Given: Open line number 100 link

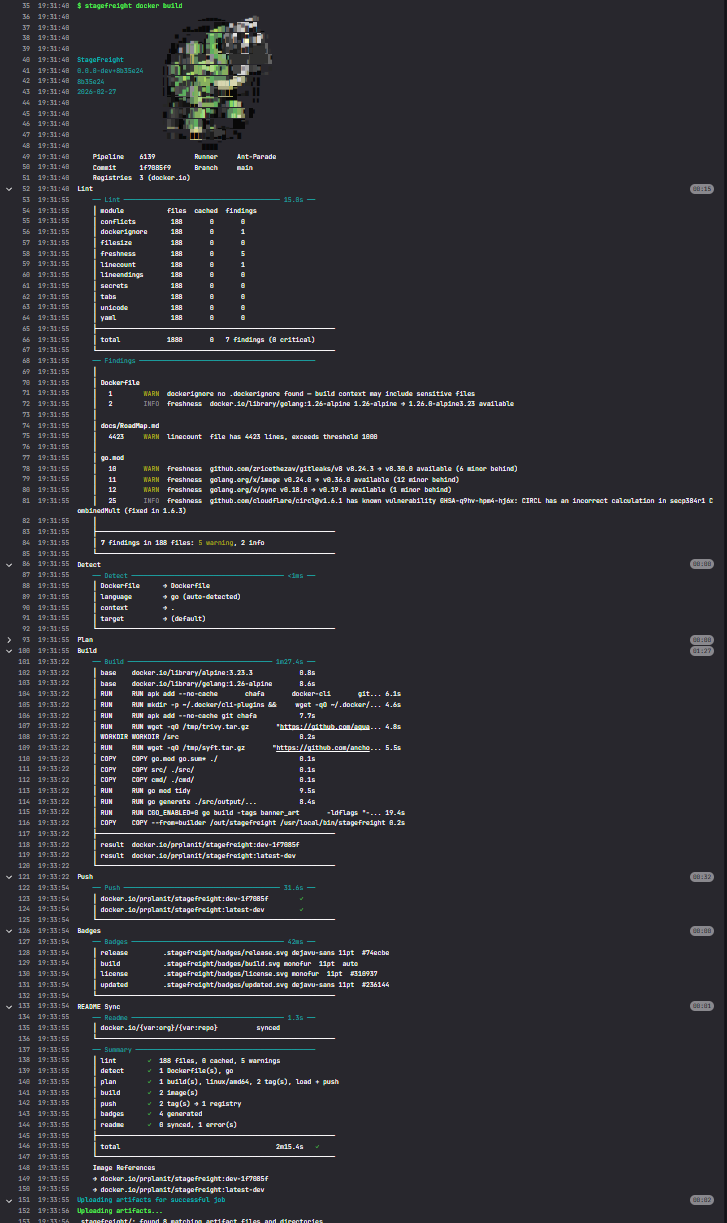Looking at the screenshot, I should pos(24,650).
